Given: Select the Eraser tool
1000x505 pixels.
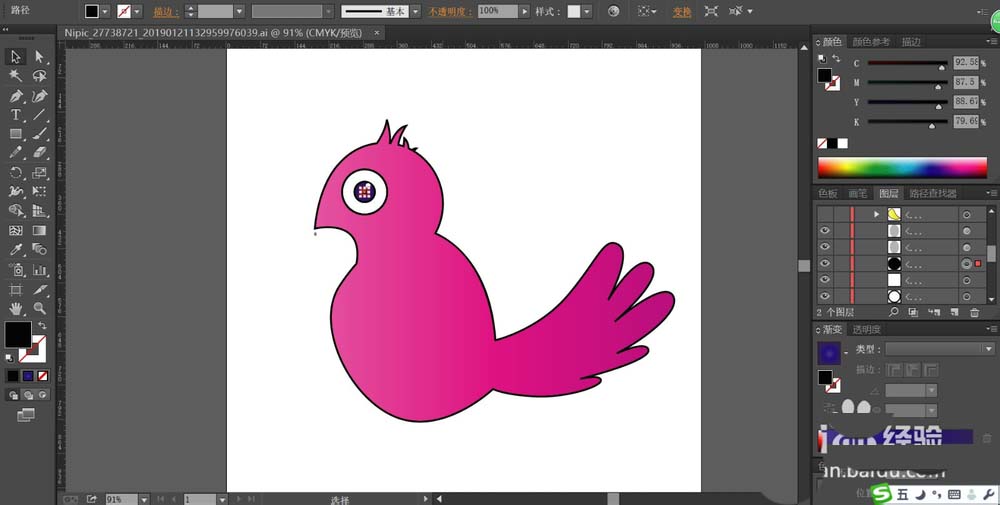Looking at the screenshot, I should [40, 153].
